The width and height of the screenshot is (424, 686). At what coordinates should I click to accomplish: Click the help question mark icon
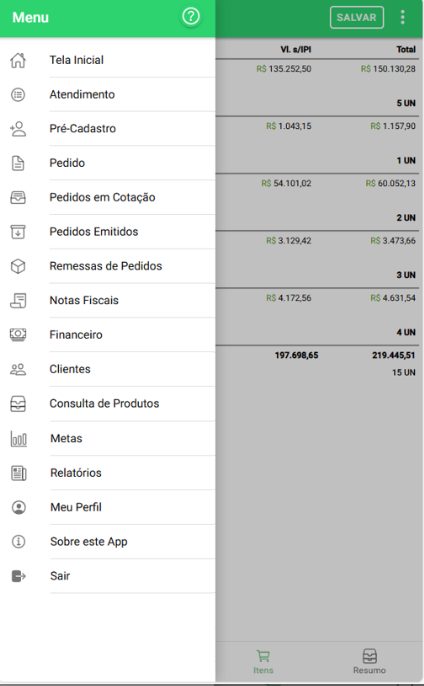pyautogui.click(x=191, y=17)
